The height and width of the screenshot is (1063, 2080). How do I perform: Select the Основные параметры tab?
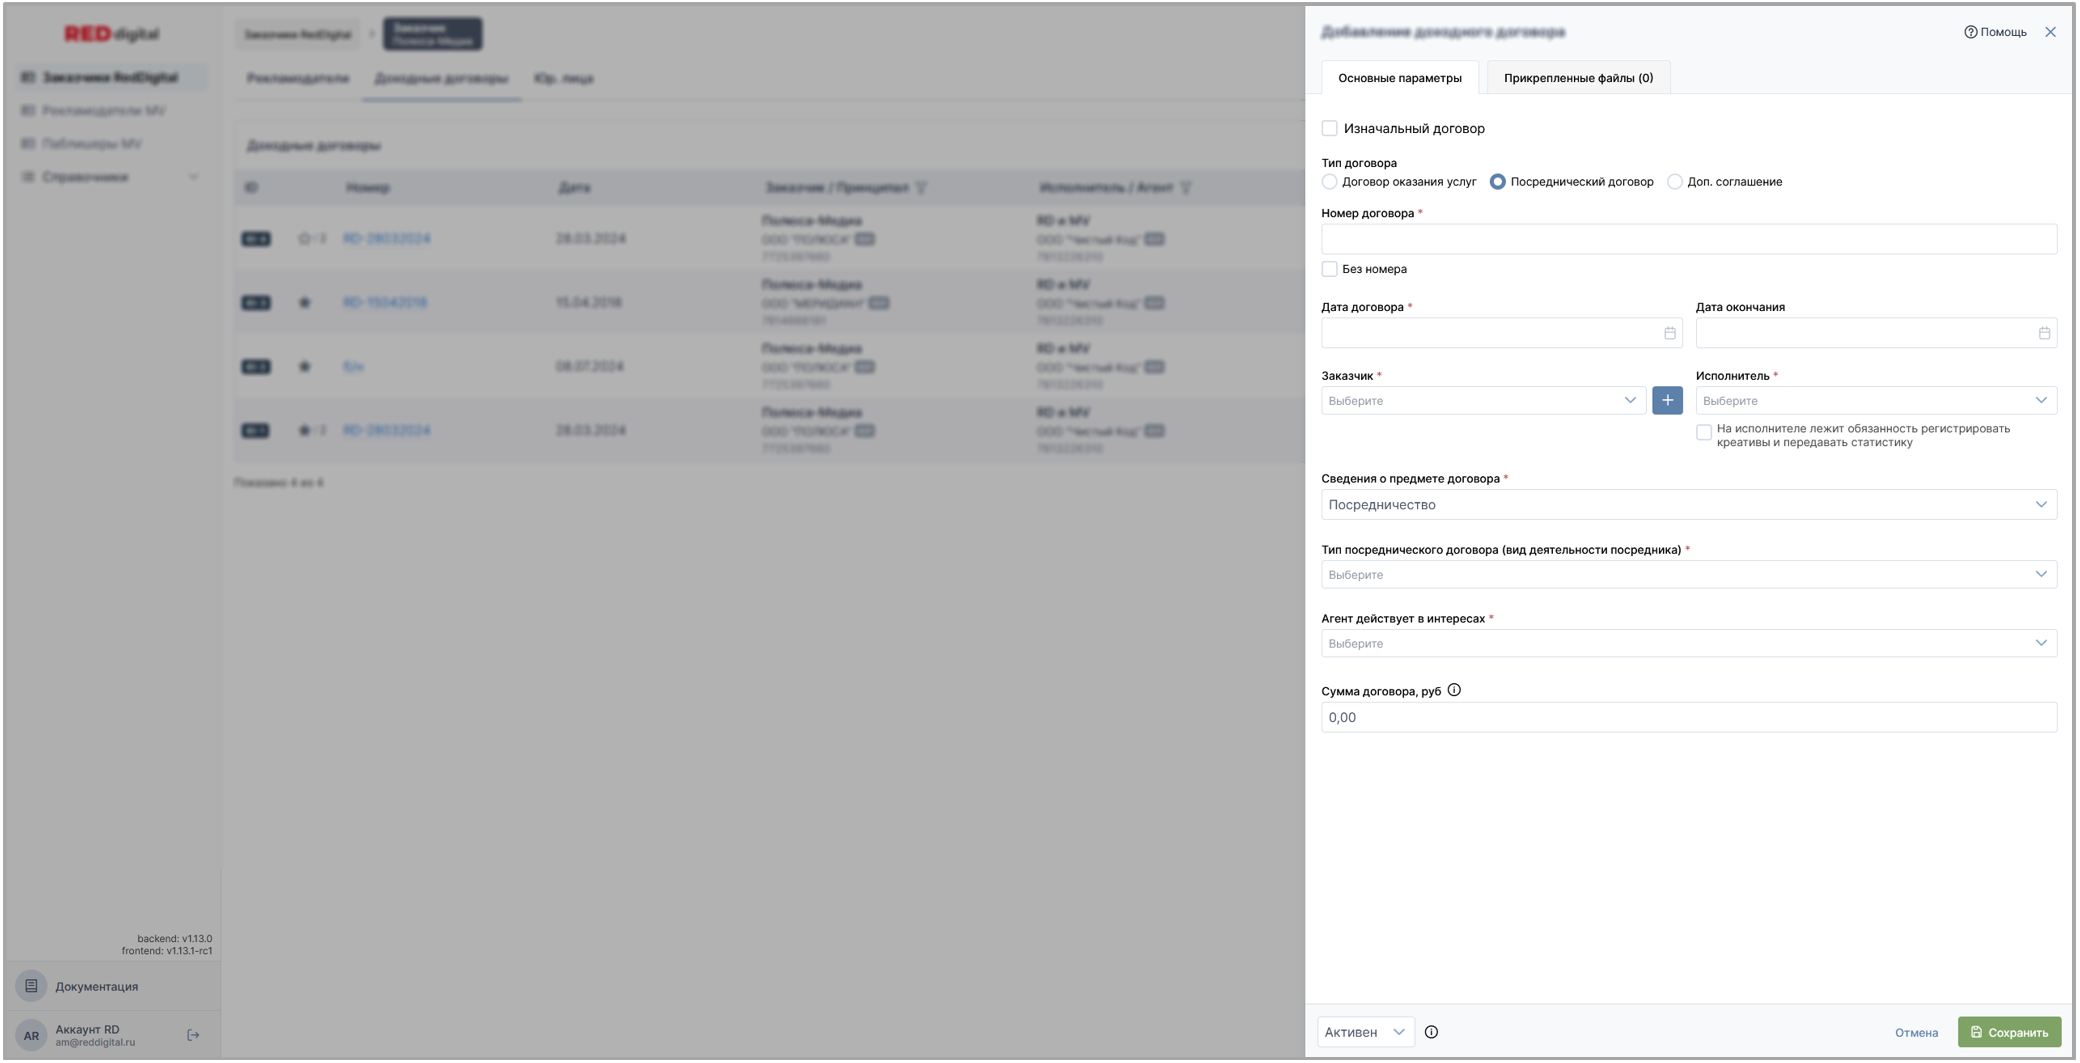coord(1399,78)
